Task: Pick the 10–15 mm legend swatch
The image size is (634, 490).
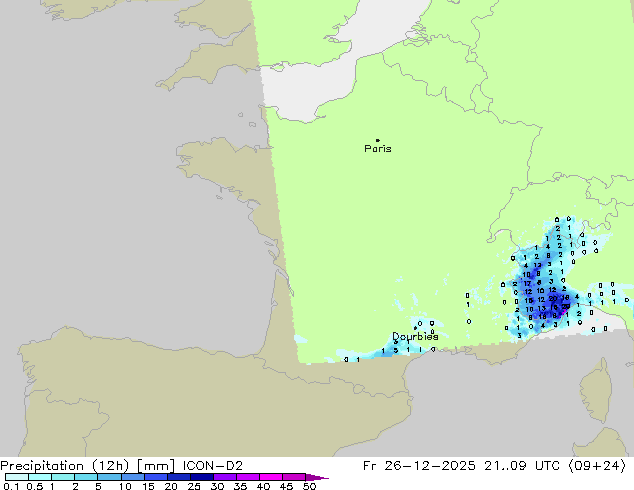Action: [132, 477]
